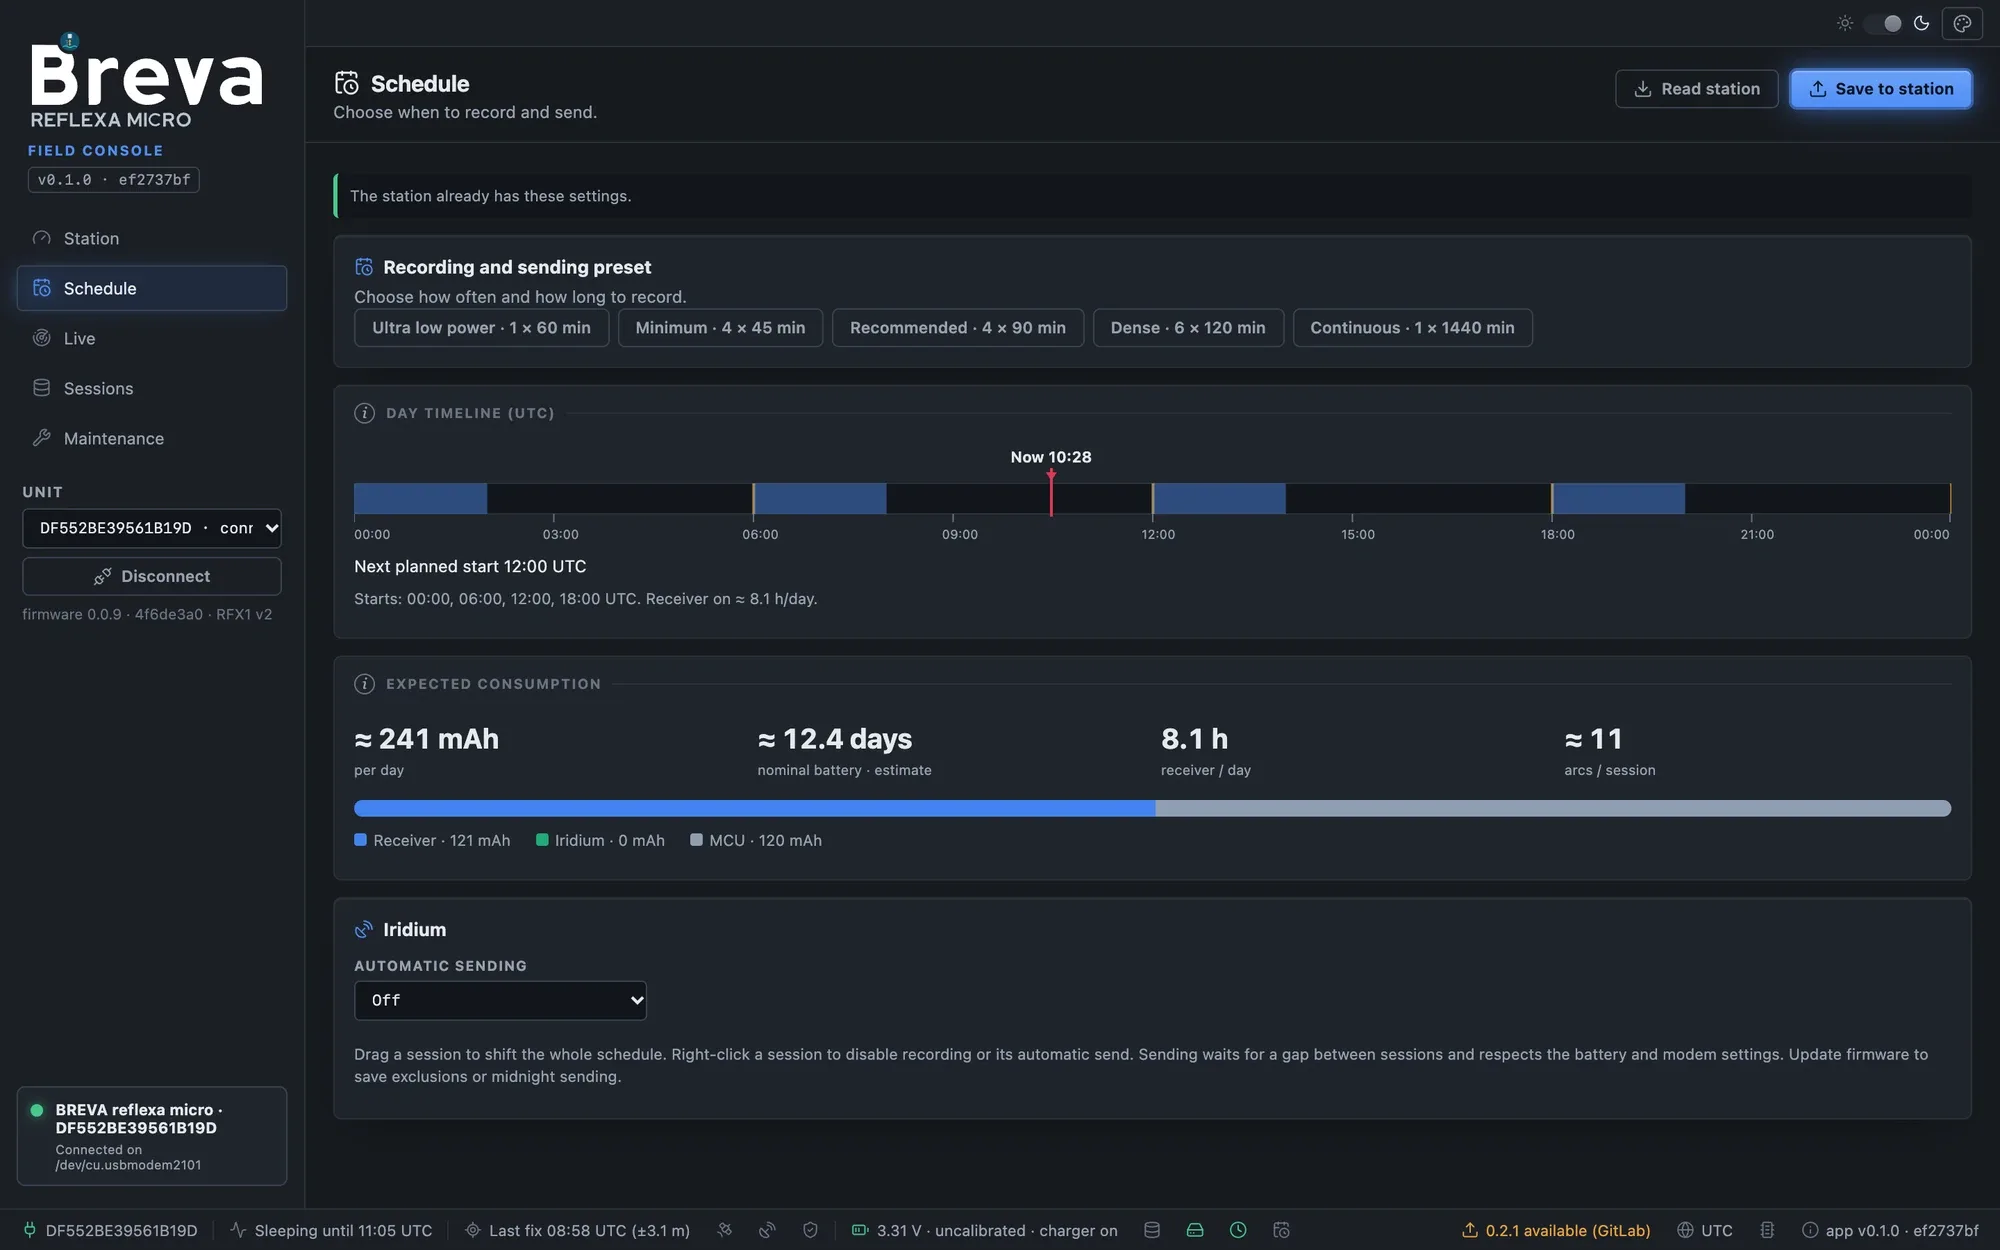Click the Day Timeline info icon
Screen dimensions: 2000x1250
click(x=364, y=413)
